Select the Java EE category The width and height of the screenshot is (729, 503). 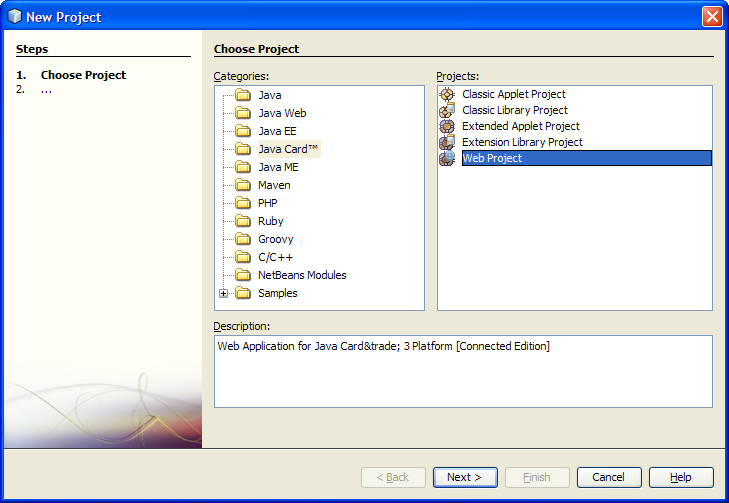tap(277, 131)
